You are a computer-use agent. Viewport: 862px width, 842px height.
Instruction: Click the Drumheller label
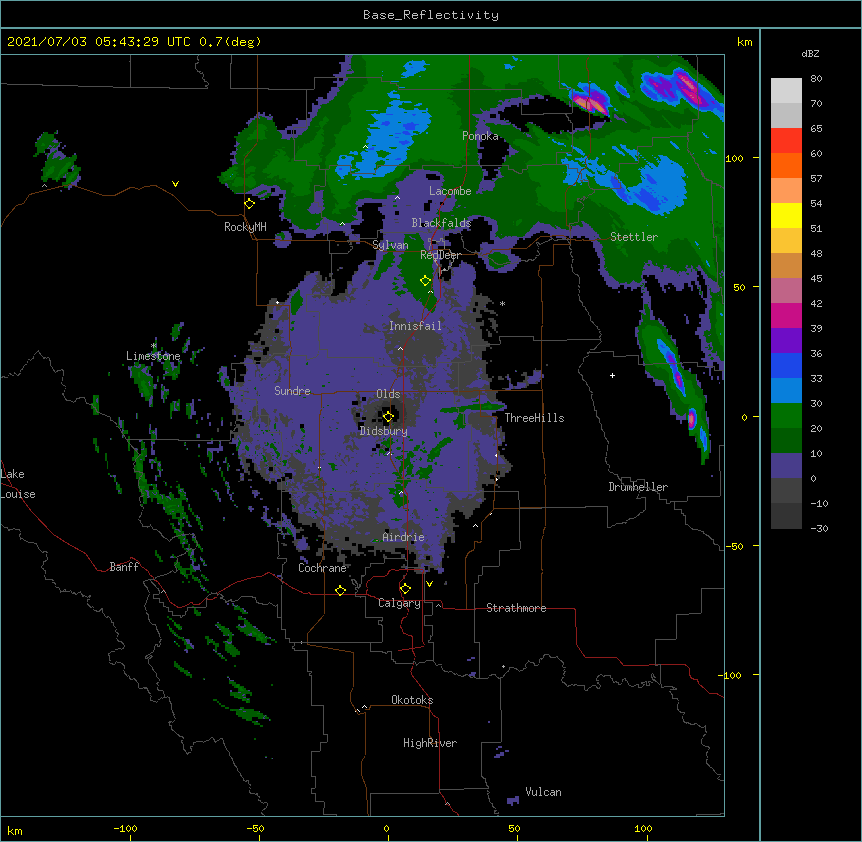(x=638, y=487)
